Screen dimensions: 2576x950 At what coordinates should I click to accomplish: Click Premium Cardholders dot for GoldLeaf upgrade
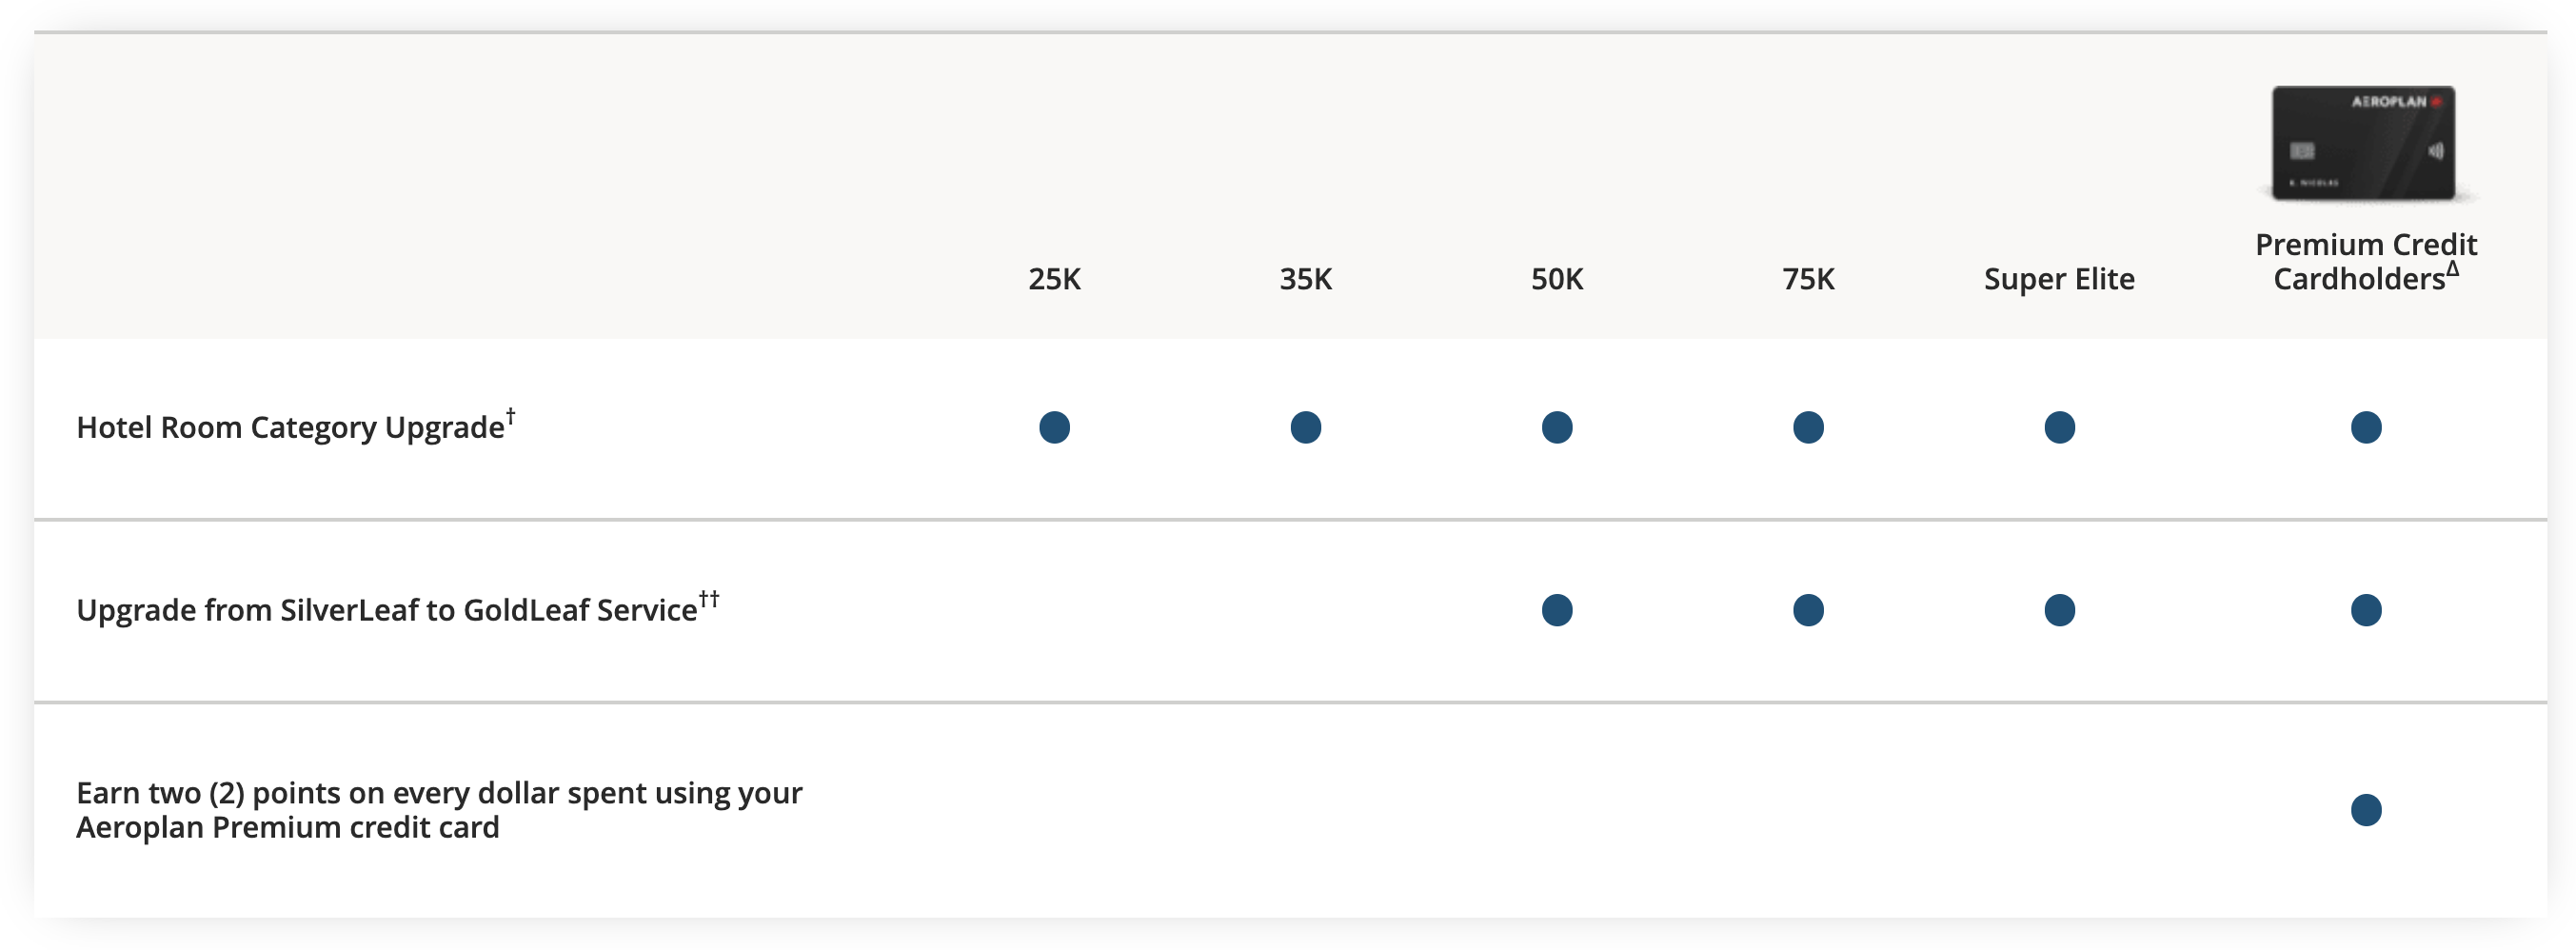coord(2365,610)
